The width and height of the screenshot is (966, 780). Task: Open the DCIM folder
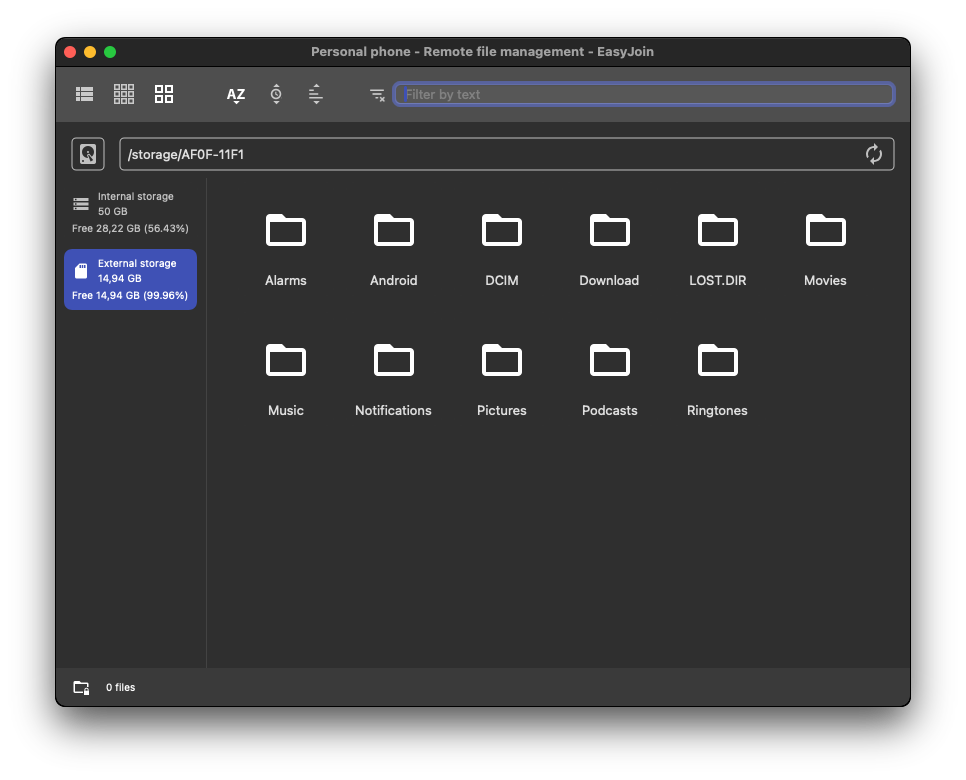tap(501, 250)
